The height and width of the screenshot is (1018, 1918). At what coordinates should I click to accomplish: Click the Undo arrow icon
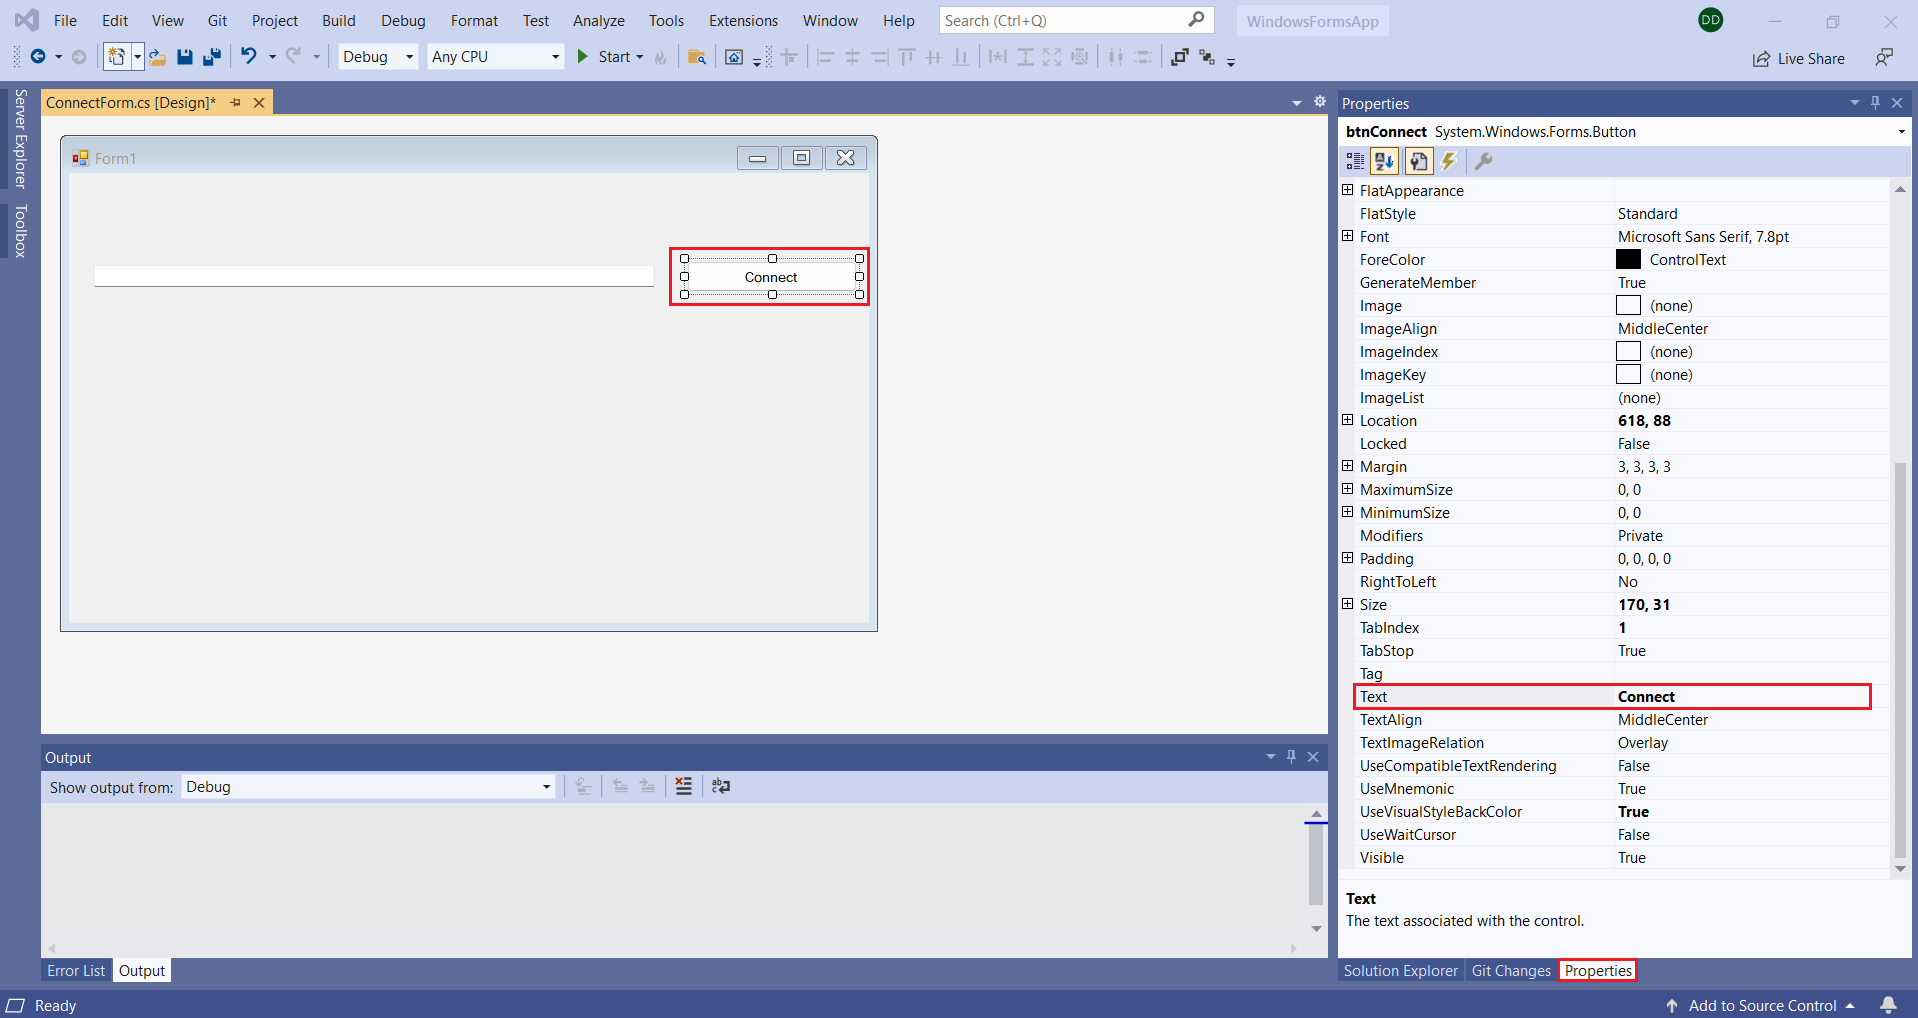[248, 57]
